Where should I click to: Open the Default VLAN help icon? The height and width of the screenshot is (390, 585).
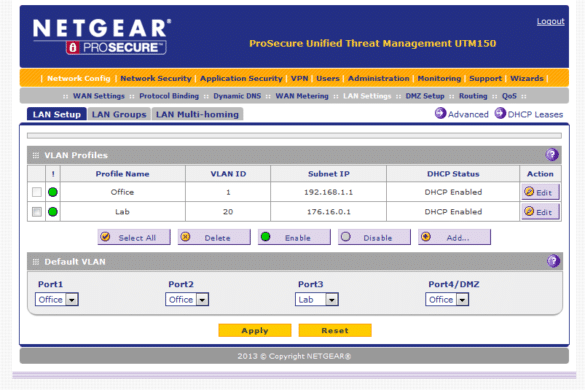click(553, 261)
